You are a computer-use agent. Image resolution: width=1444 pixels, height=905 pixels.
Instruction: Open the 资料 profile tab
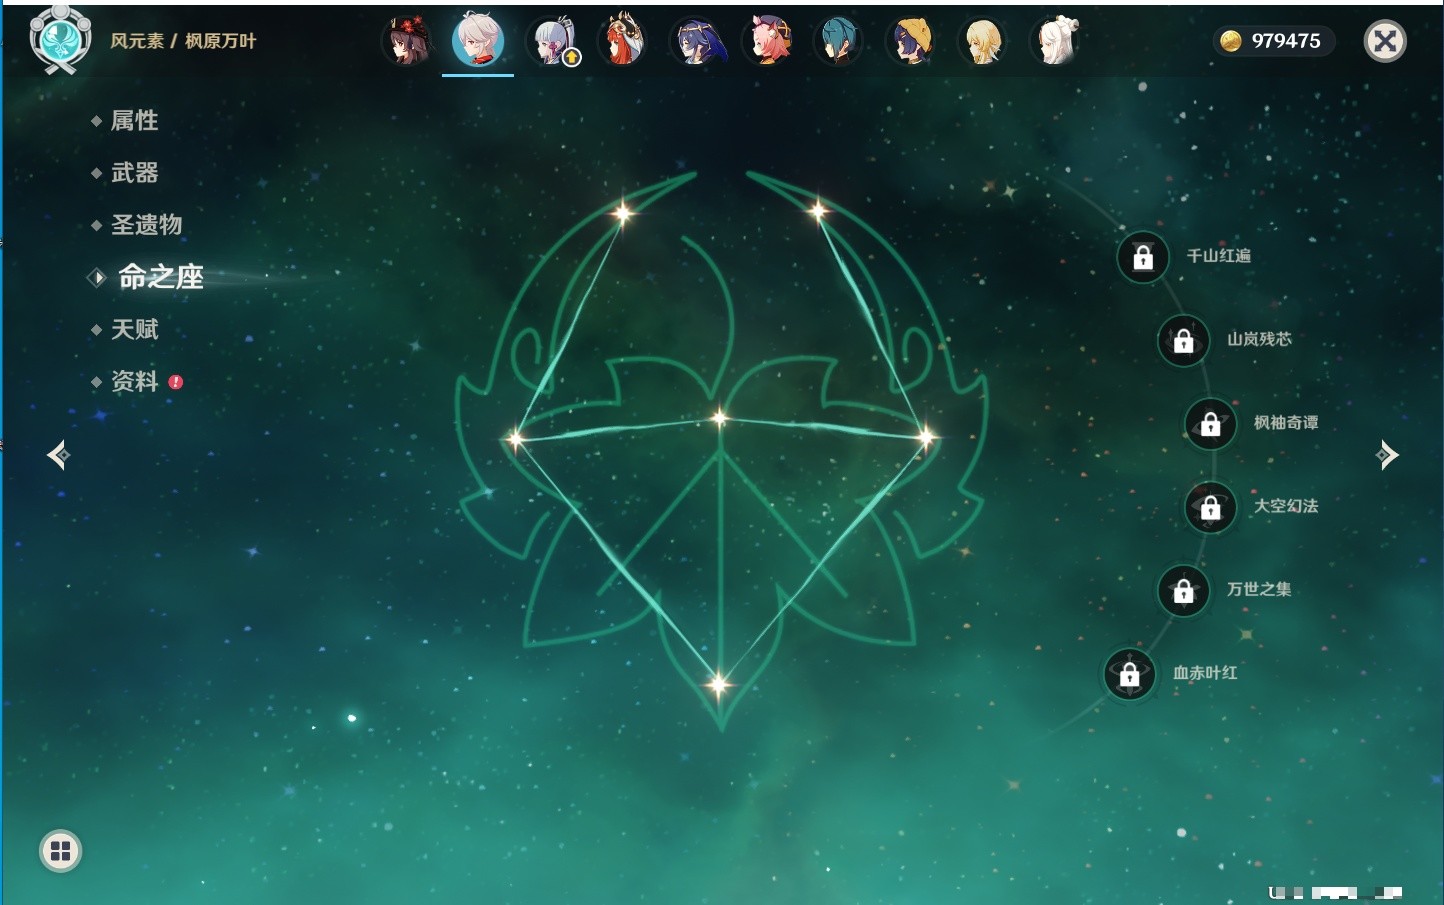pyautogui.click(x=136, y=381)
